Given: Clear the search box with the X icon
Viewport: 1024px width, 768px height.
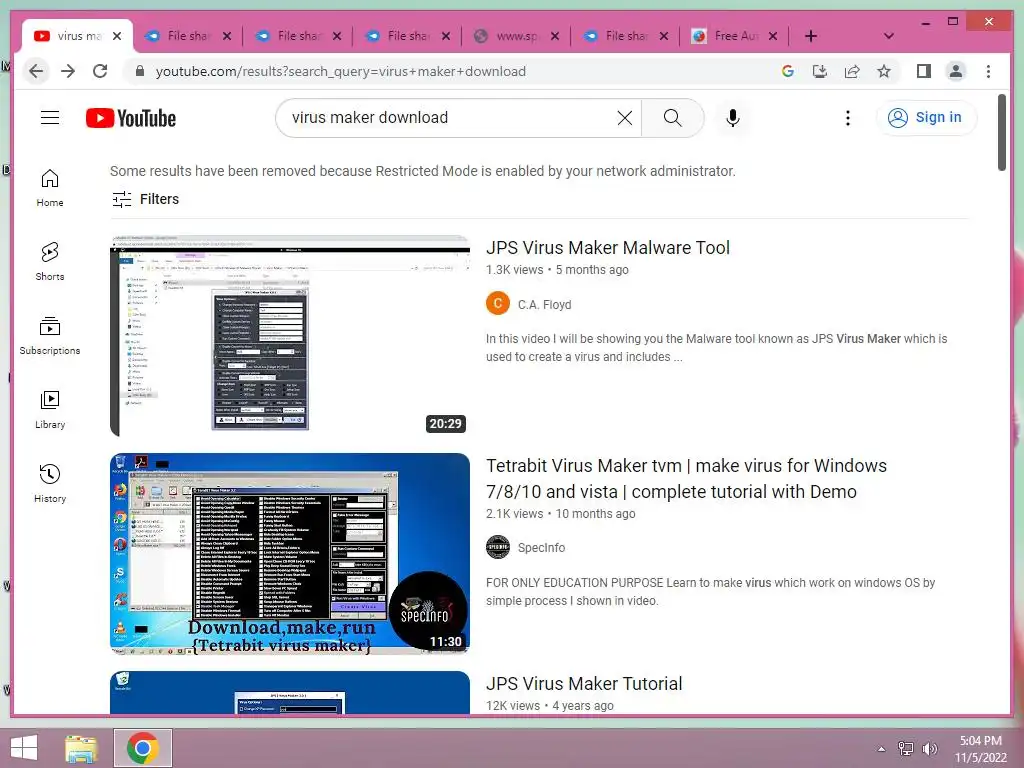Looking at the screenshot, I should [x=625, y=118].
